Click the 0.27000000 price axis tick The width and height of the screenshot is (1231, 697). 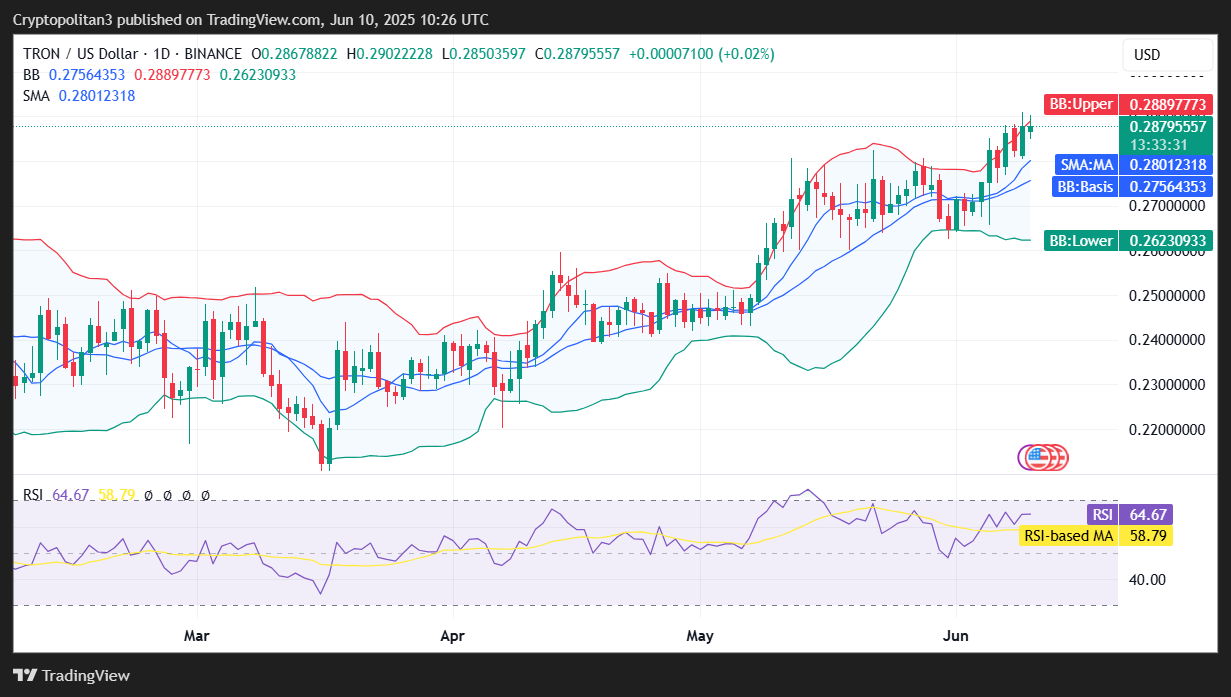coord(1168,206)
